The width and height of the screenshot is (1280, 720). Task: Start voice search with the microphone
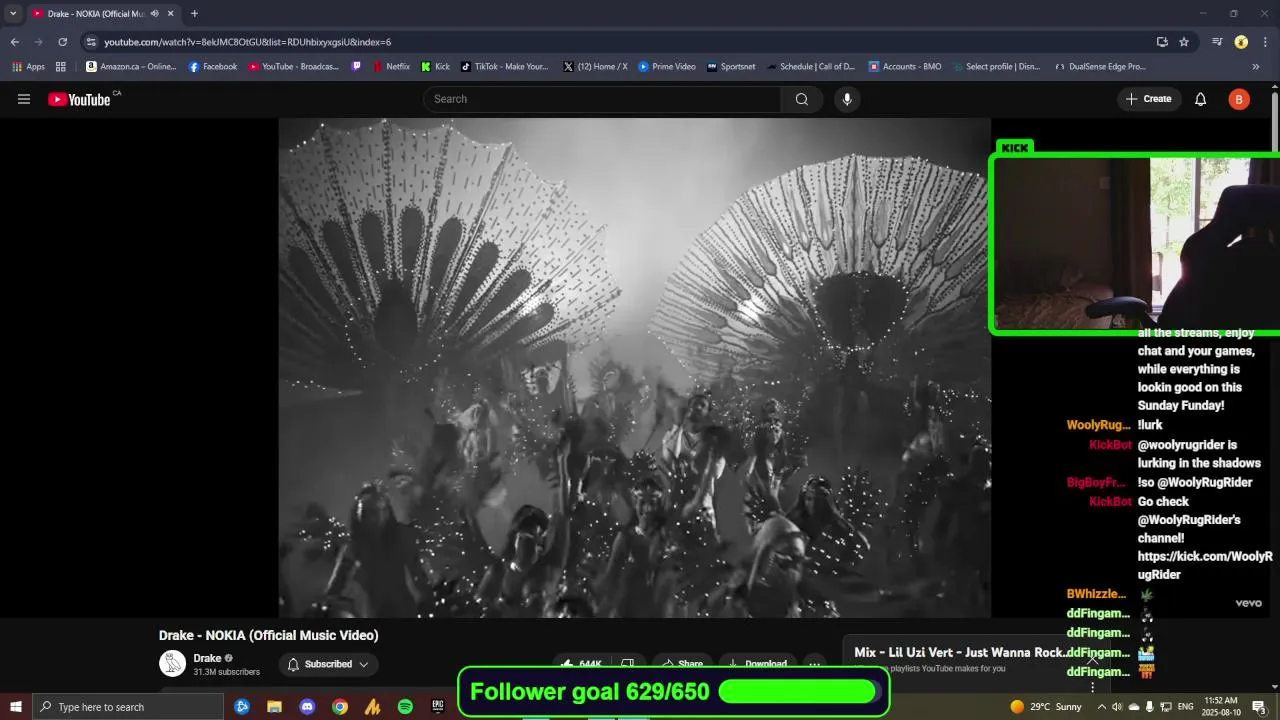point(847,99)
